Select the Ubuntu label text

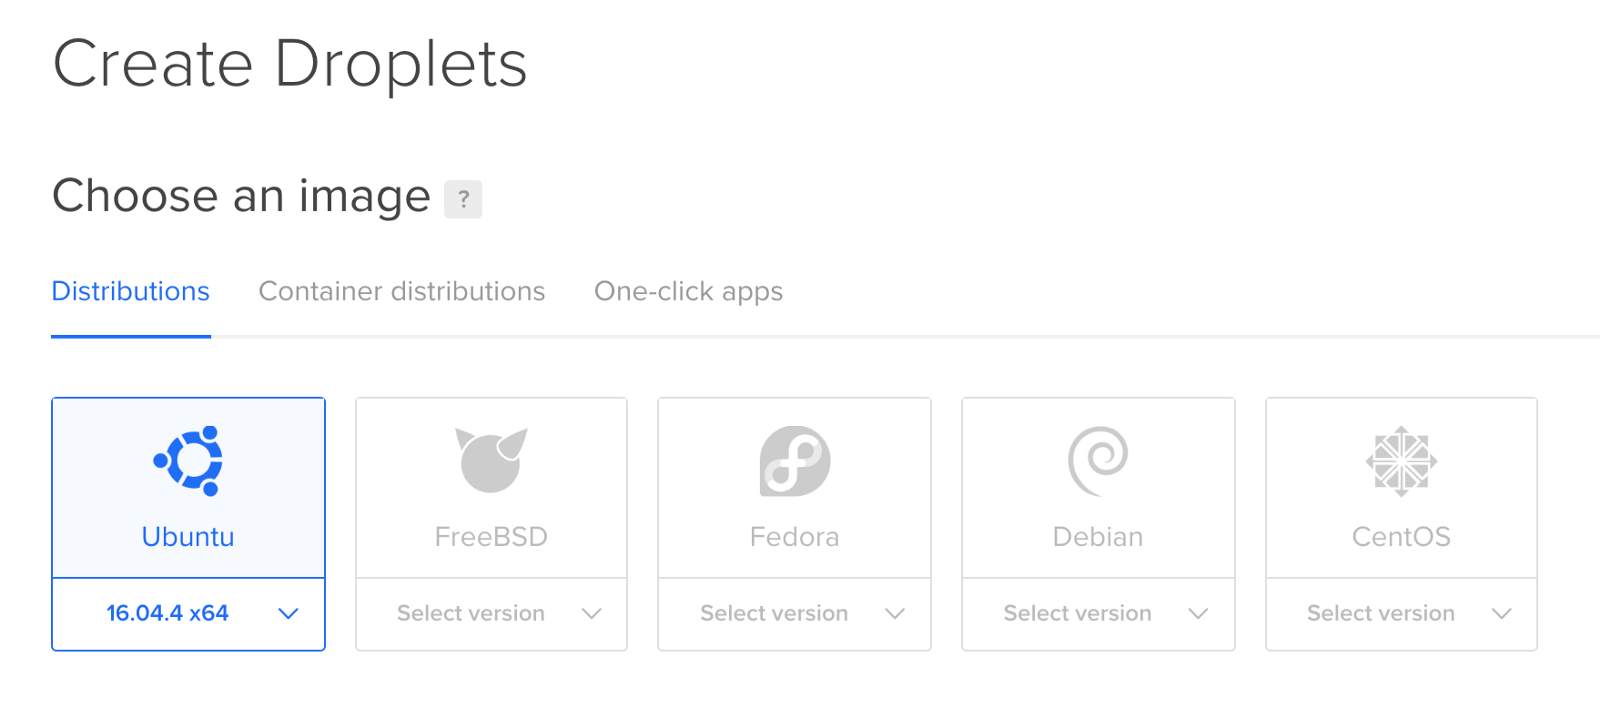click(x=188, y=537)
